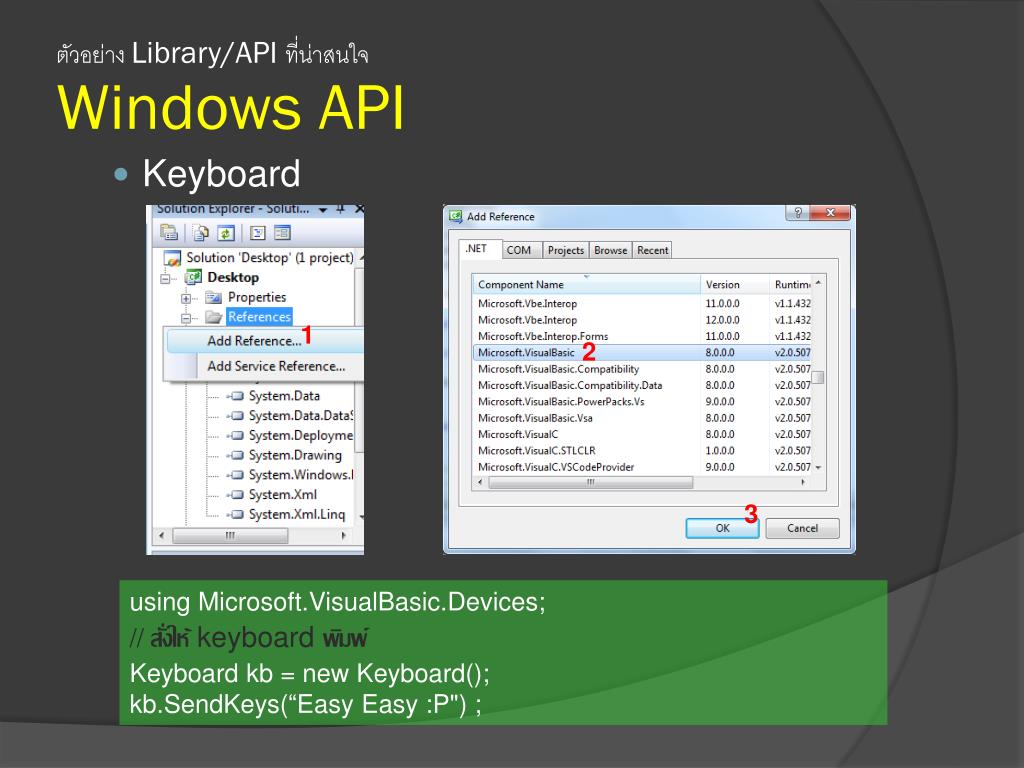Select Microsoft.VisualBasic.Vsa row

coord(642,418)
